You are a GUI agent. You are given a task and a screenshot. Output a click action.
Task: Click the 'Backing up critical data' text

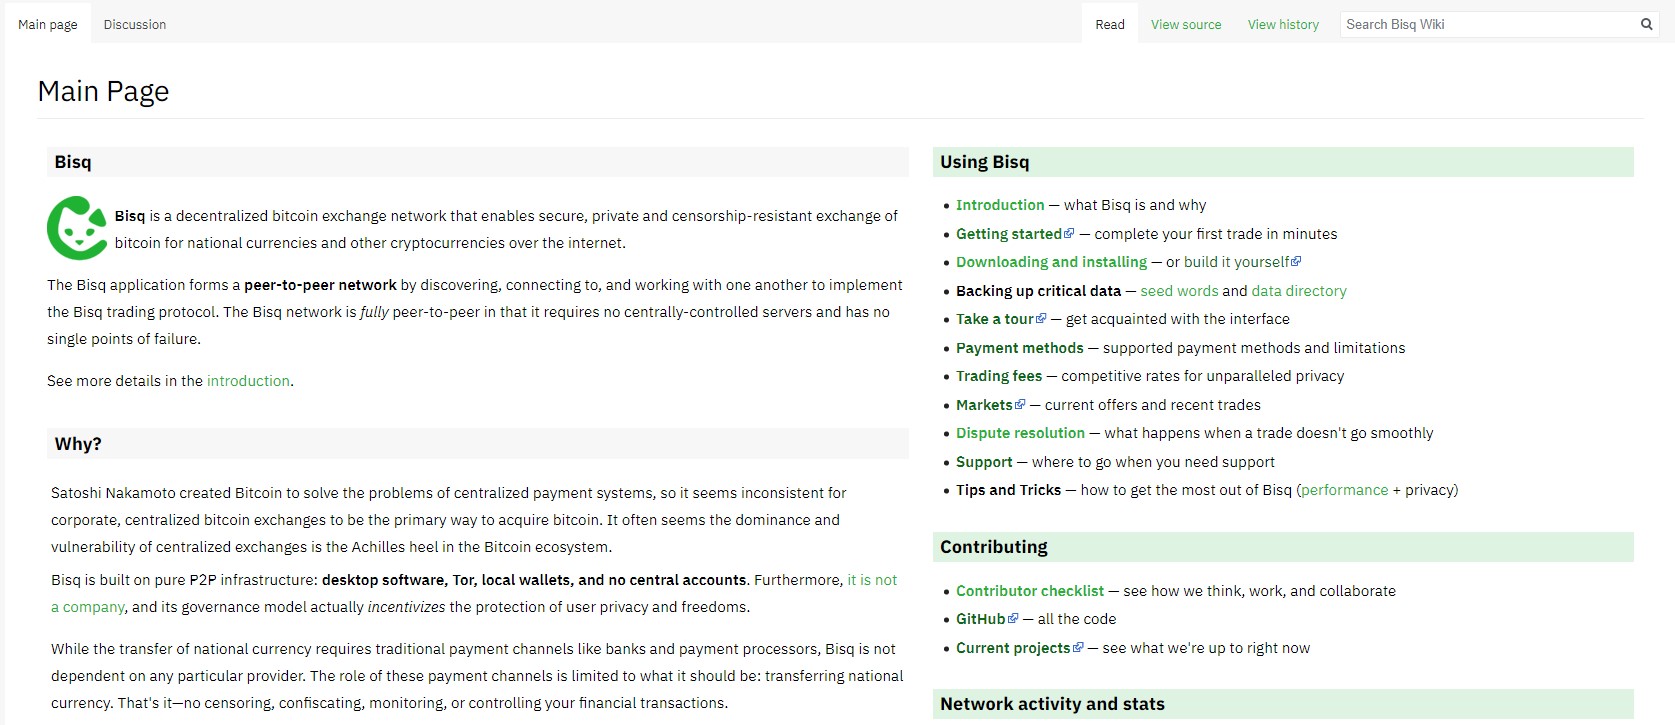tap(1038, 291)
